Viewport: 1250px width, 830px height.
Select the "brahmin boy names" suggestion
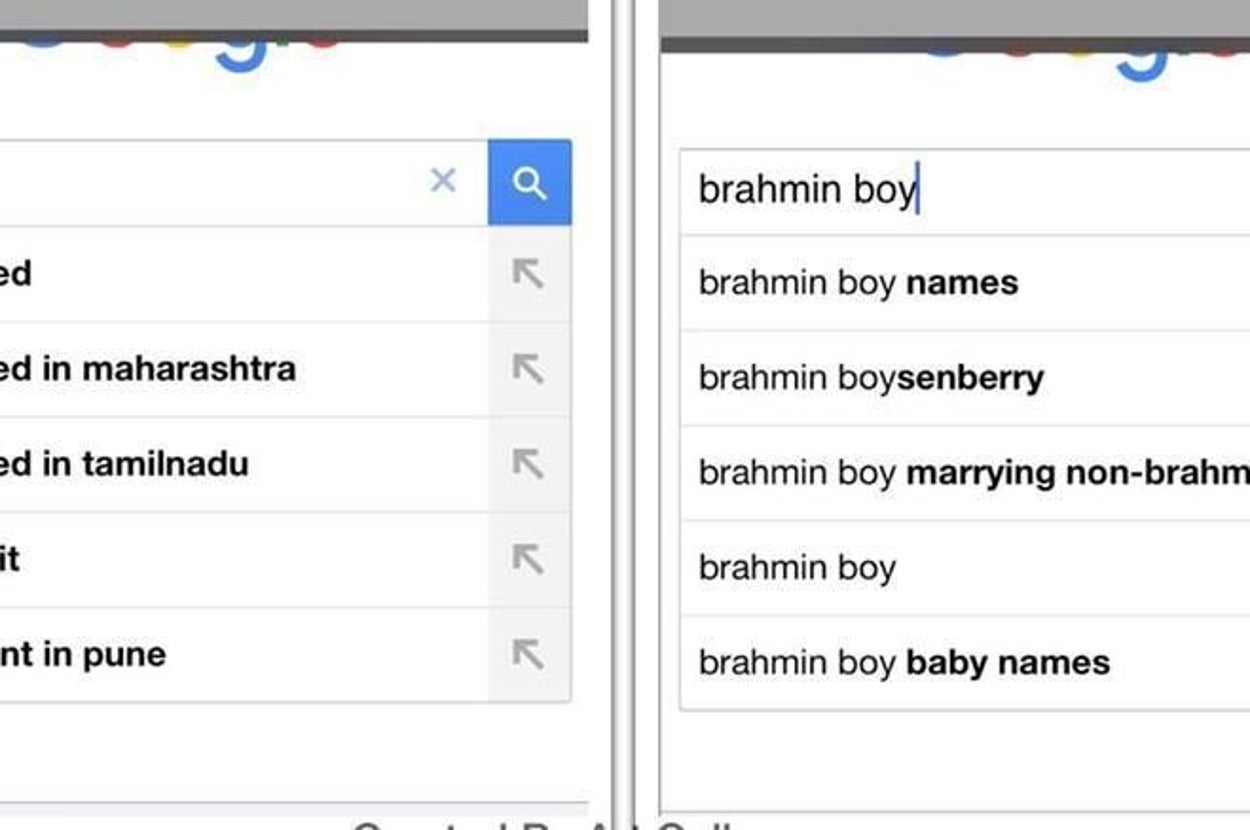(858, 283)
